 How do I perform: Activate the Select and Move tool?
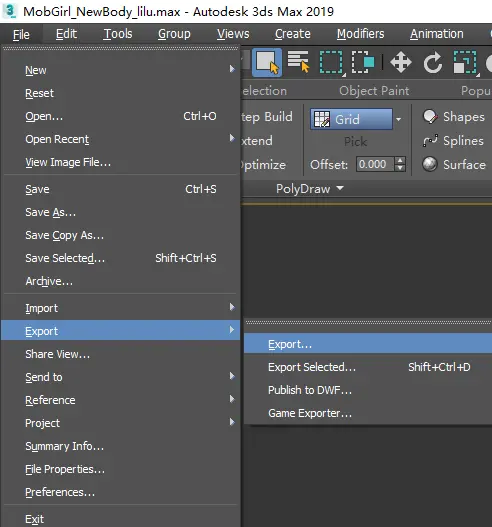[x=401, y=62]
